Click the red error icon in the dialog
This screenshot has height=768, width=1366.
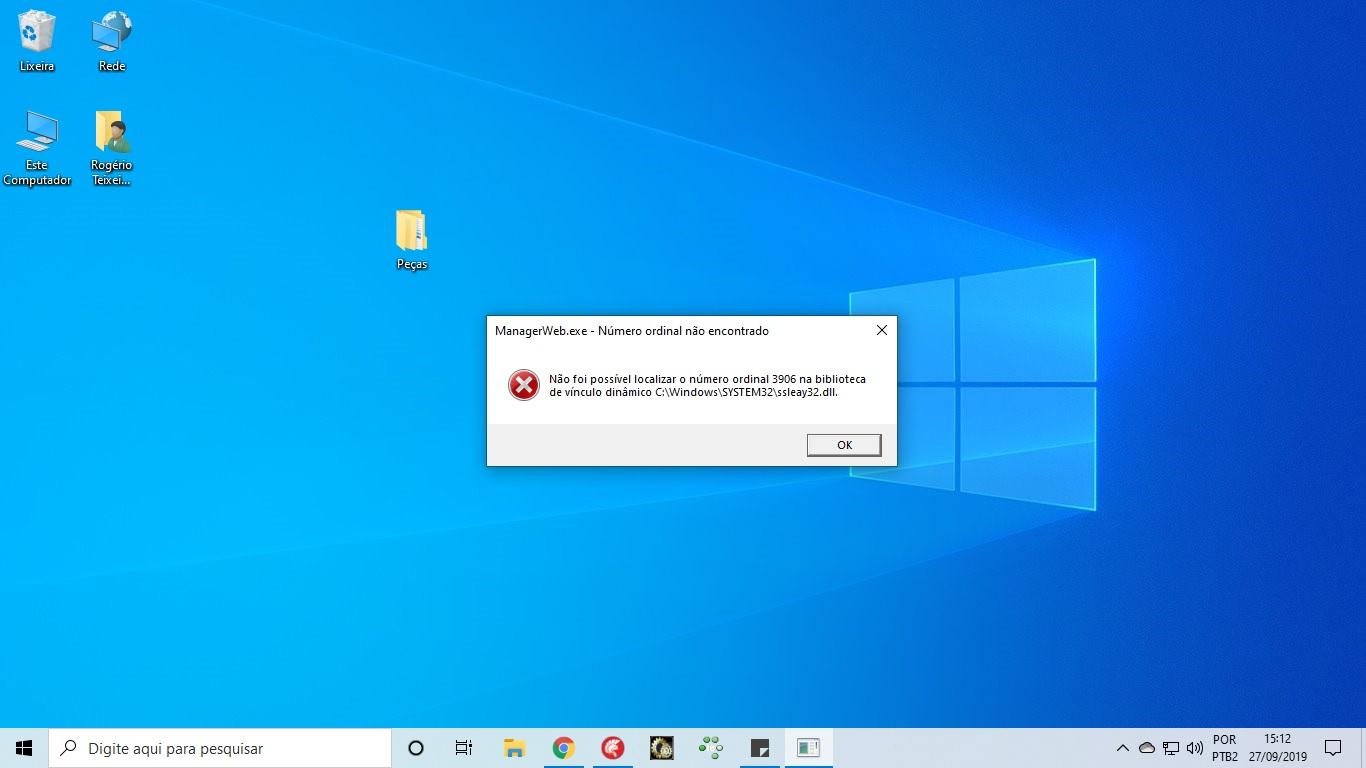pos(524,385)
